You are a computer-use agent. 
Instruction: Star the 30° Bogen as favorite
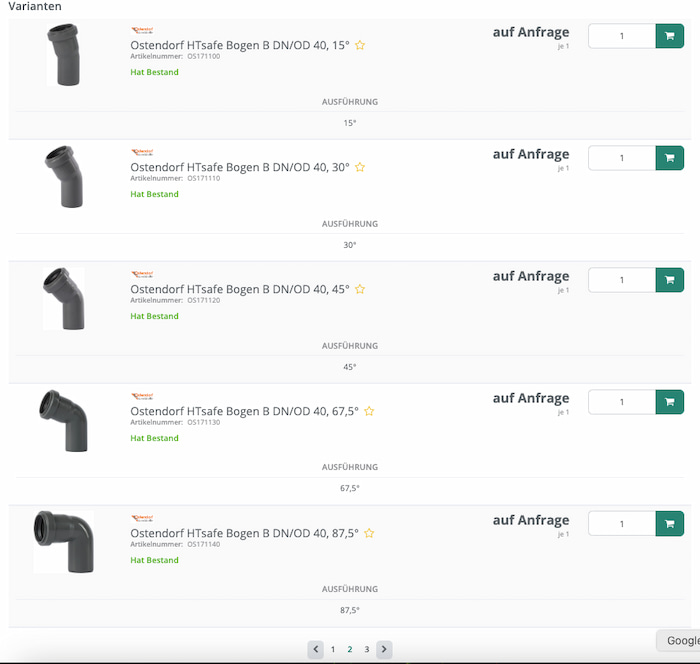pos(360,168)
